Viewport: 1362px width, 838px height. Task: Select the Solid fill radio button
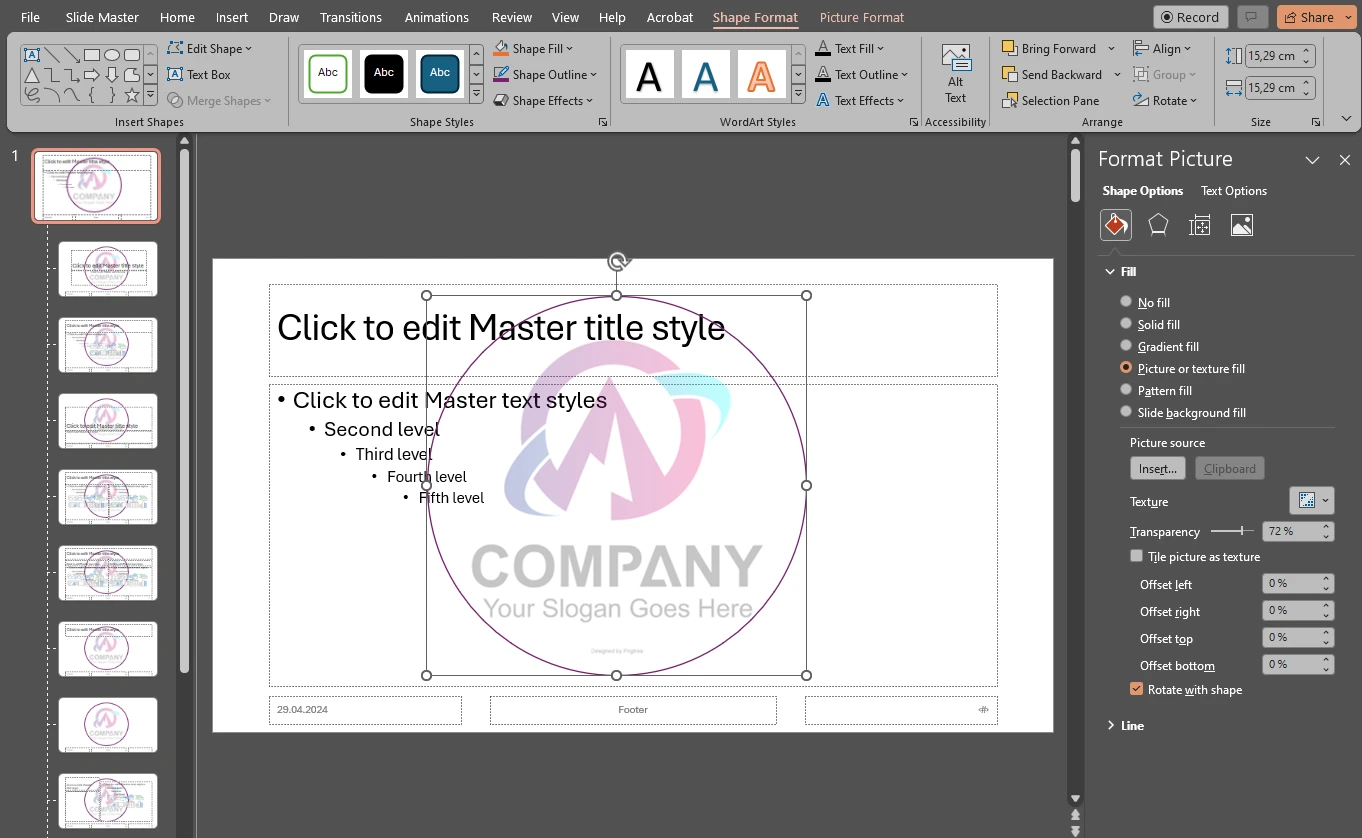pos(1126,324)
